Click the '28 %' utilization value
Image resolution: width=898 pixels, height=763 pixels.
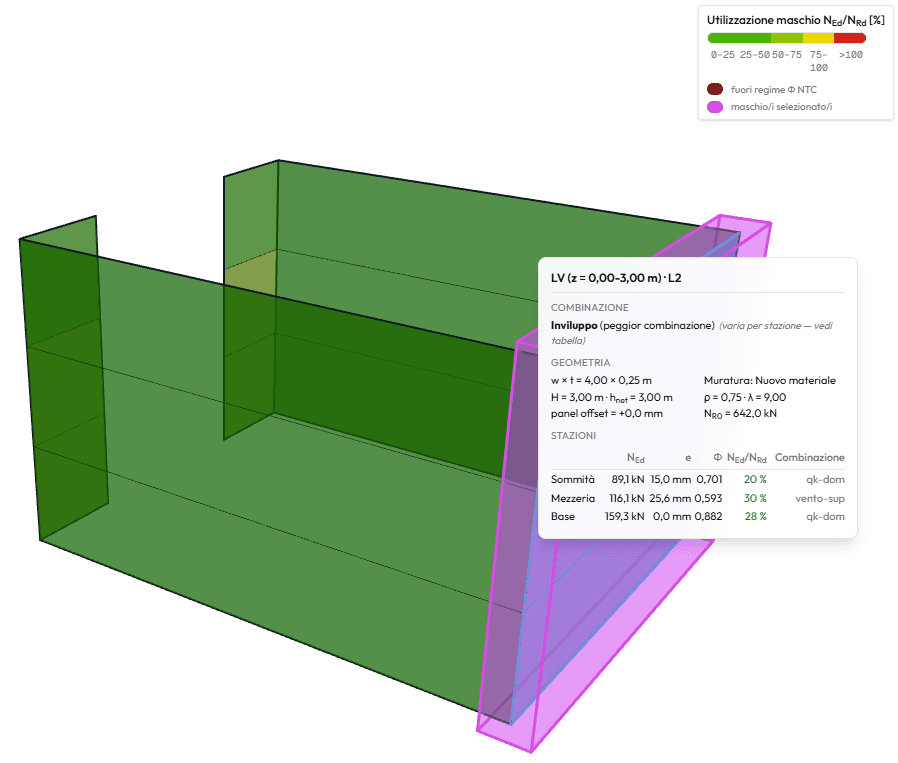(755, 517)
